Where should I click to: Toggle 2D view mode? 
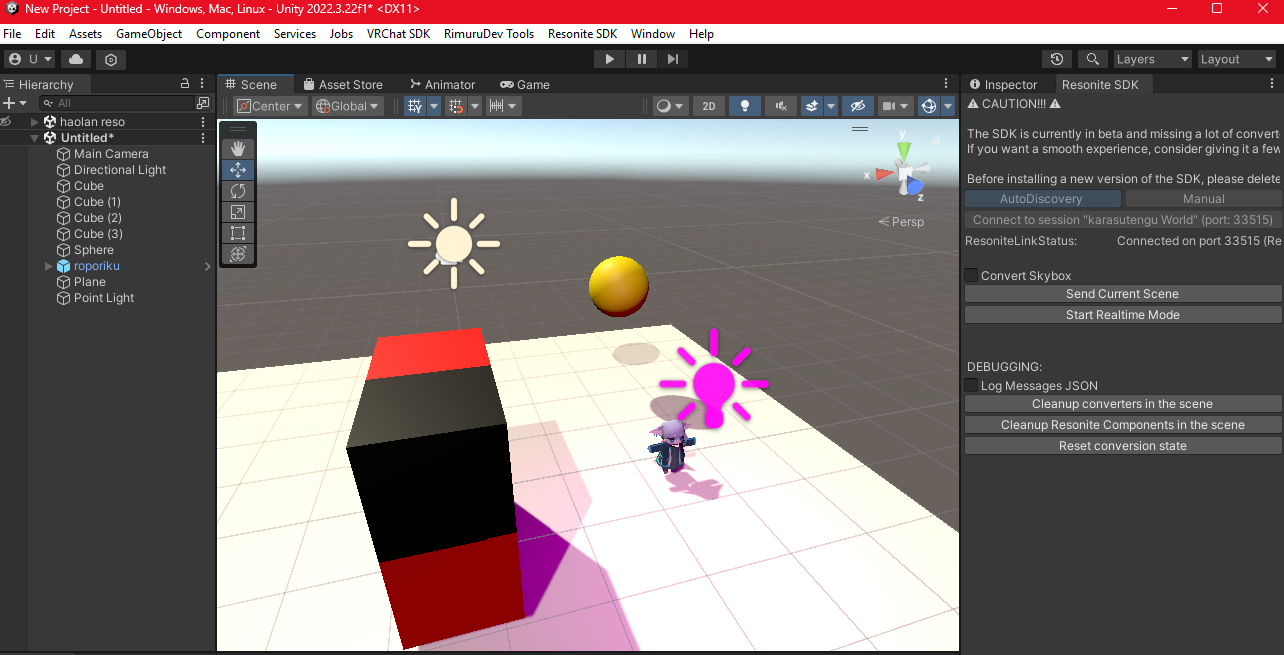(709, 106)
